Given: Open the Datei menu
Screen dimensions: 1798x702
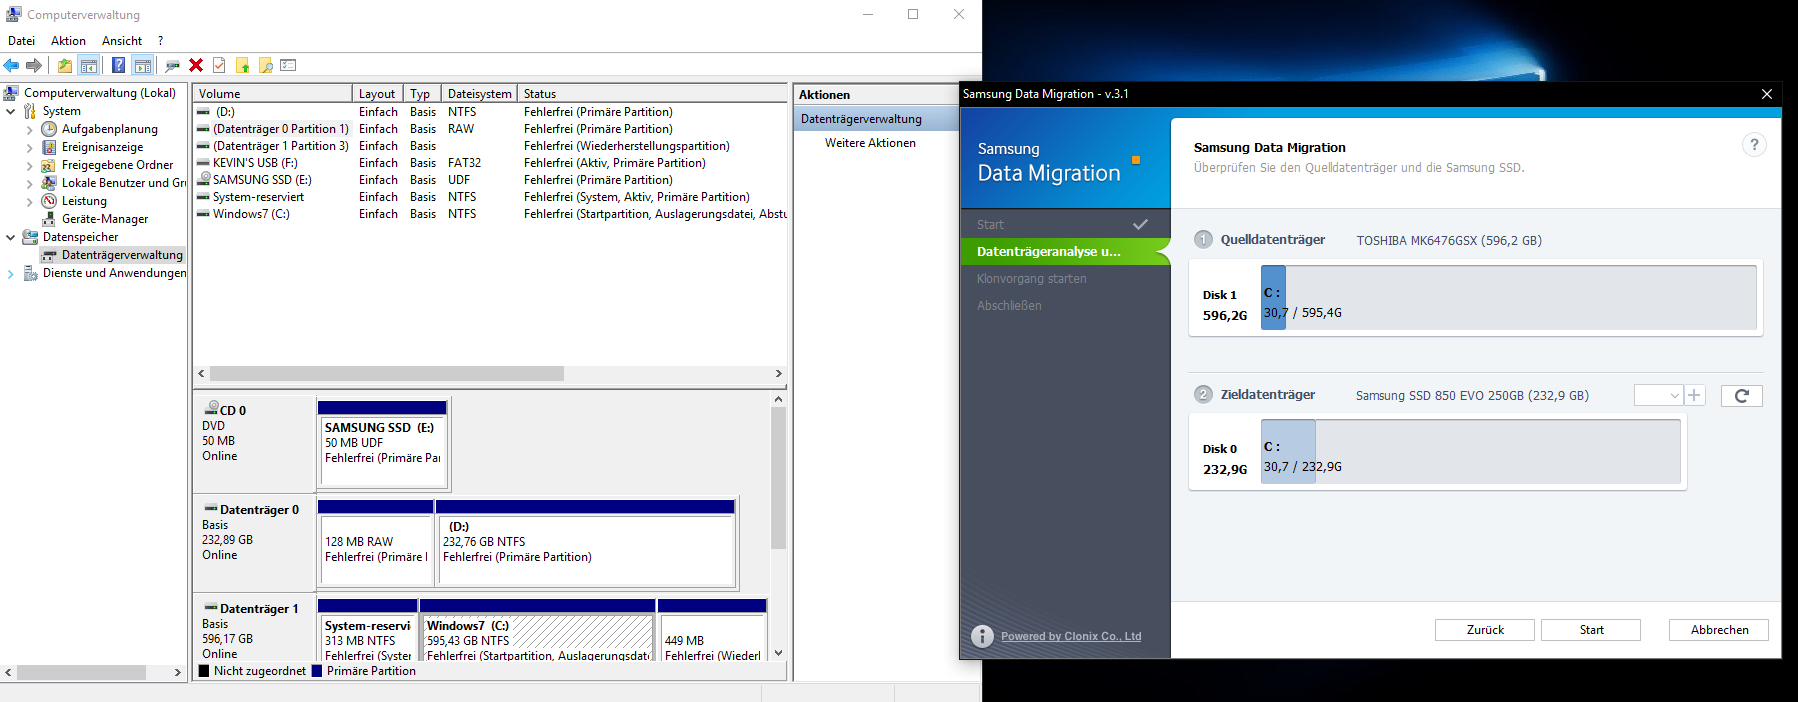Looking at the screenshot, I should pyautogui.click(x=22, y=41).
